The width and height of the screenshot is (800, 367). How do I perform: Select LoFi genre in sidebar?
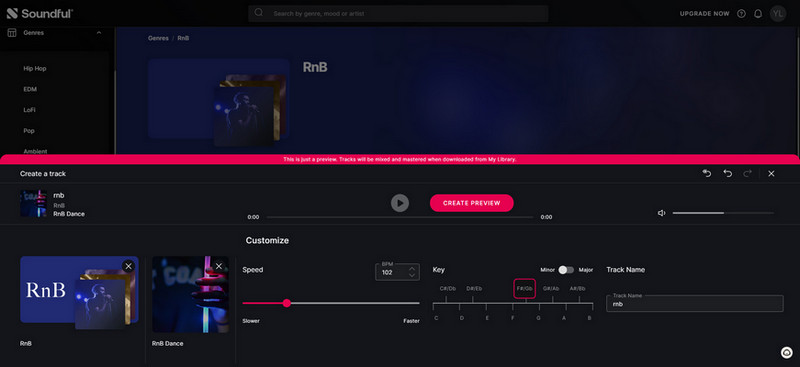(x=29, y=110)
